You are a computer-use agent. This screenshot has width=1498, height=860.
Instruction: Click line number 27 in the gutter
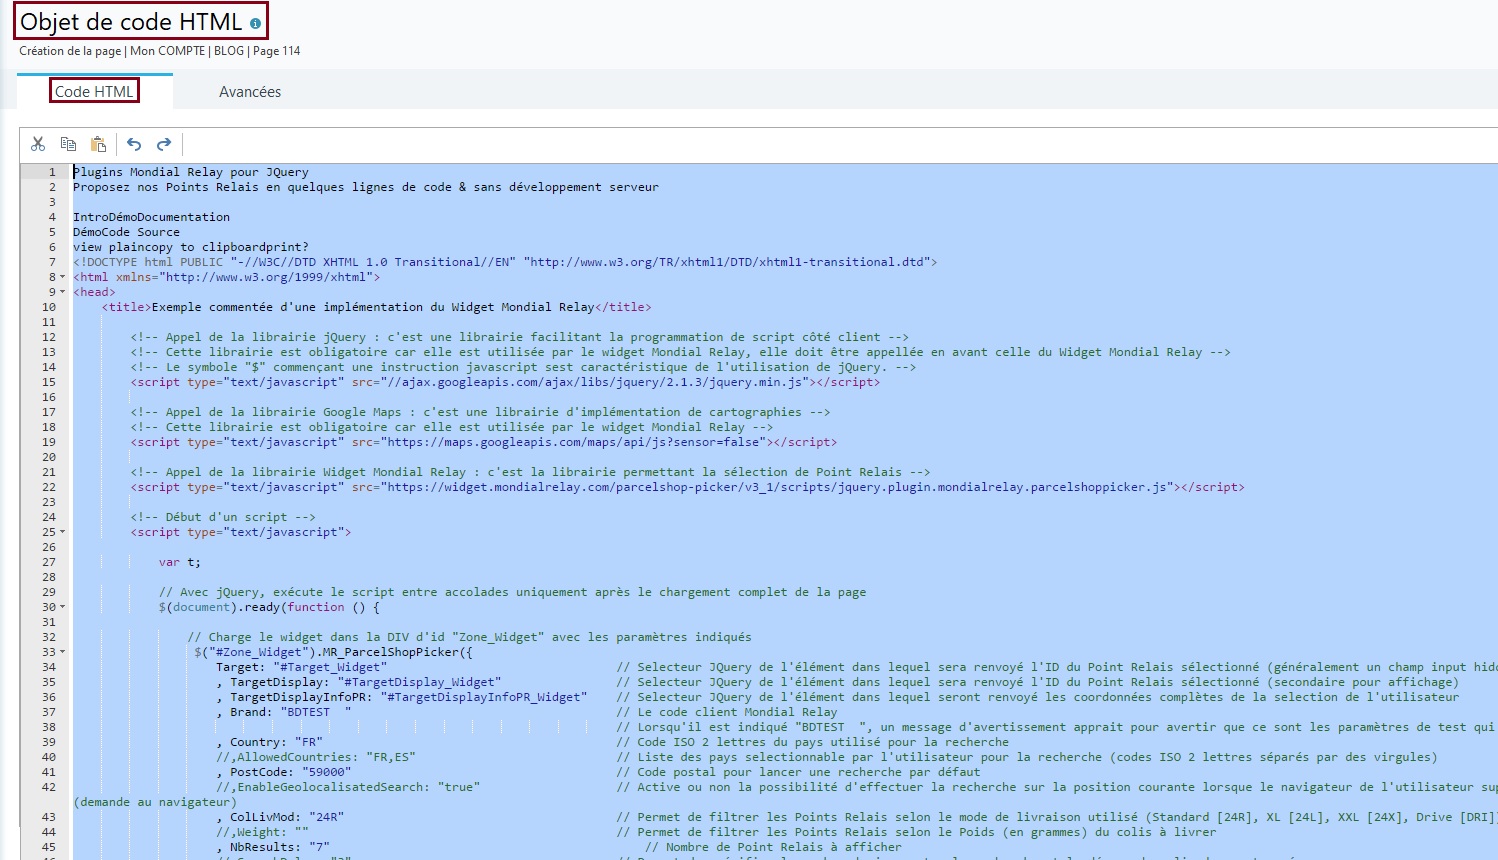coord(49,562)
